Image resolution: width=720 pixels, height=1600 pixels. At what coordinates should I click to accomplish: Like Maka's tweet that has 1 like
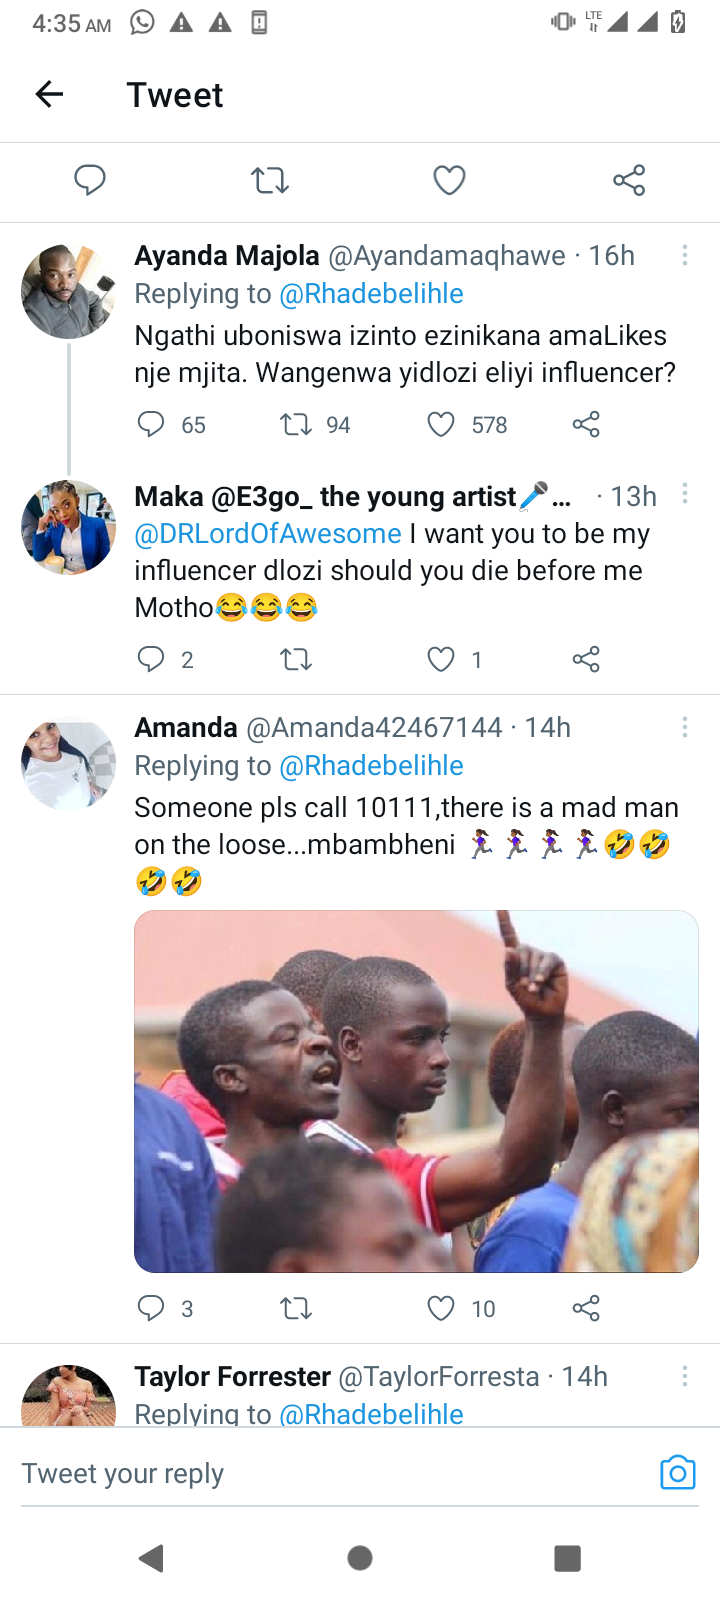pos(441,659)
